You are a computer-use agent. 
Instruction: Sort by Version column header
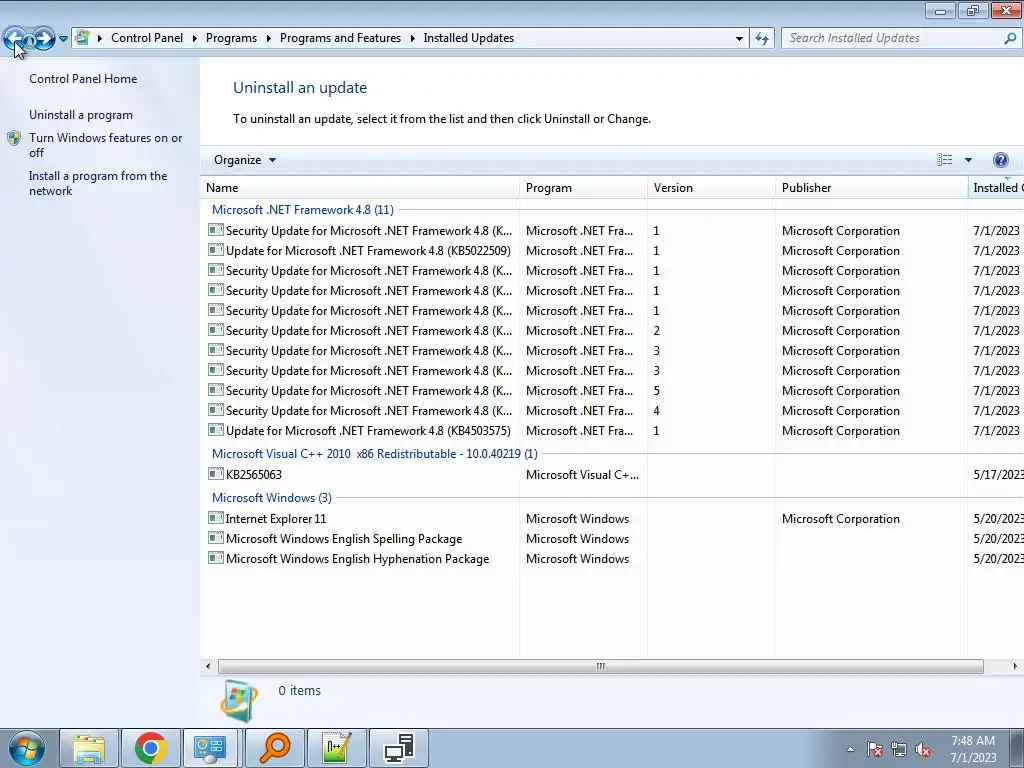(711, 187)
